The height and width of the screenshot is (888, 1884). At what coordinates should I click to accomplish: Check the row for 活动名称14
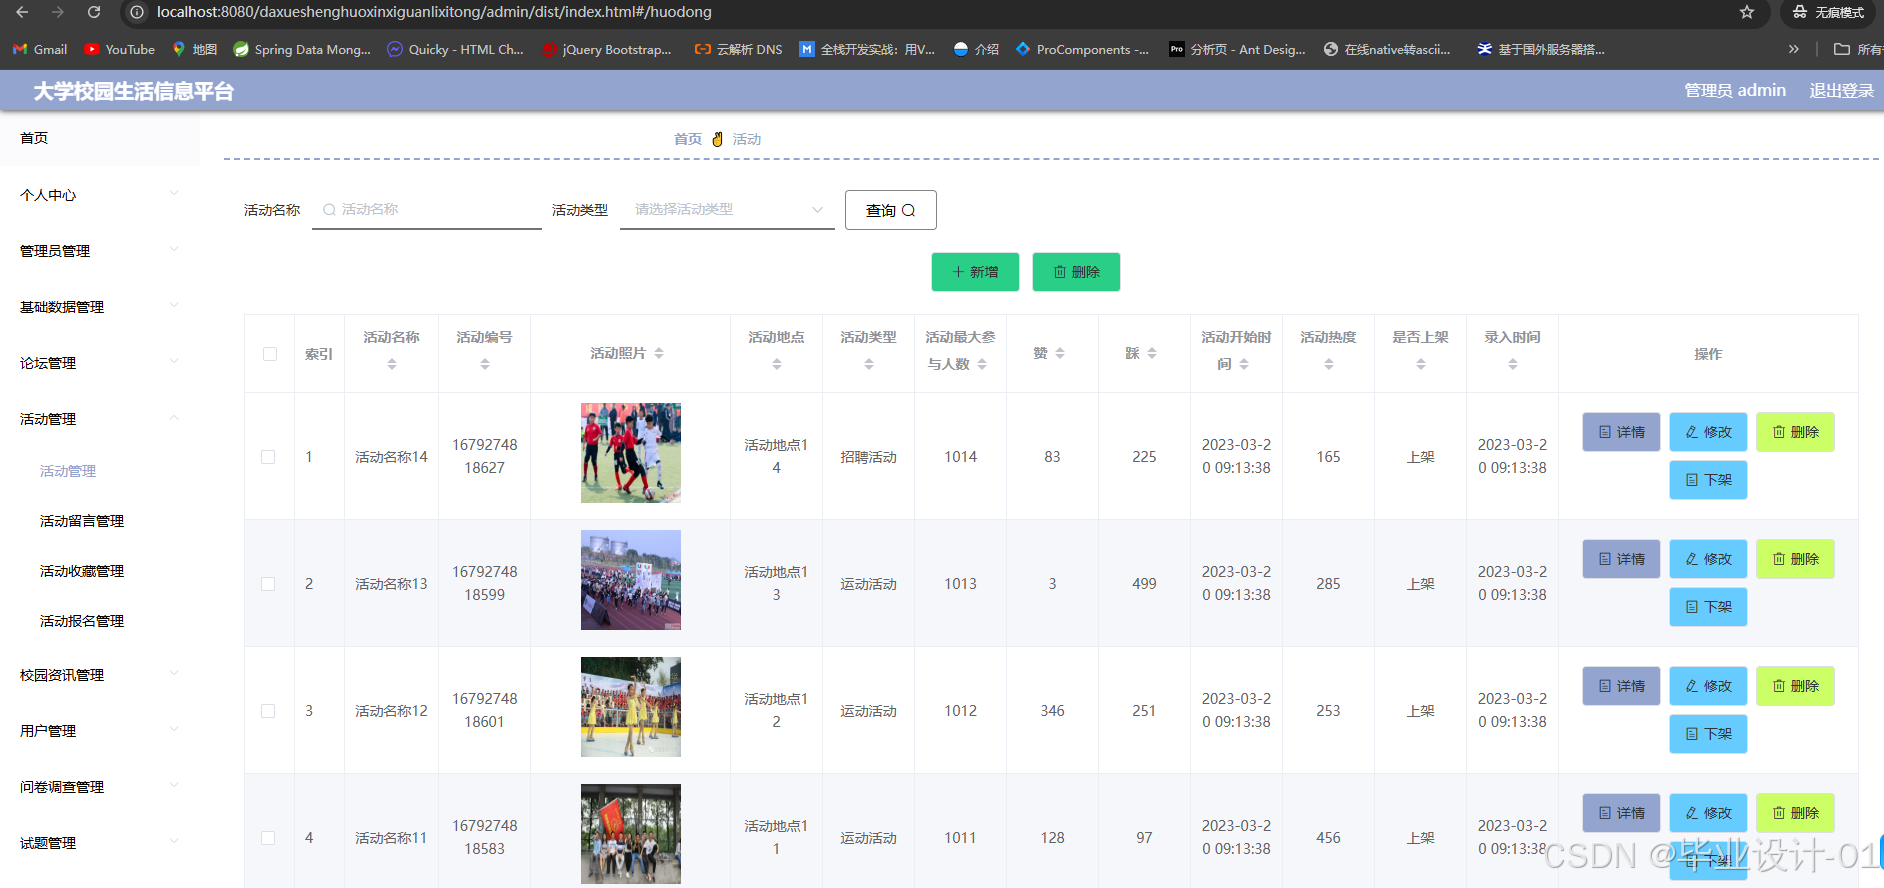pos(268,457)
